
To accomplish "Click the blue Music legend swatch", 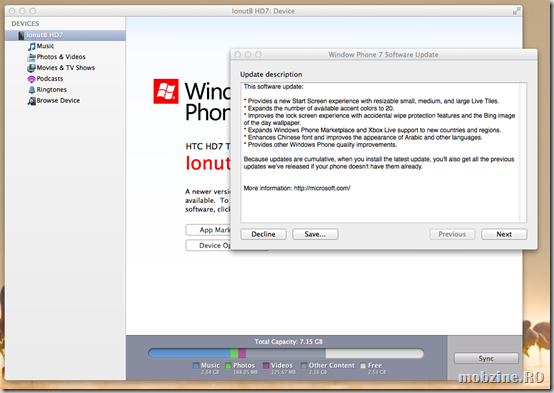I will (x=196, y=366).
